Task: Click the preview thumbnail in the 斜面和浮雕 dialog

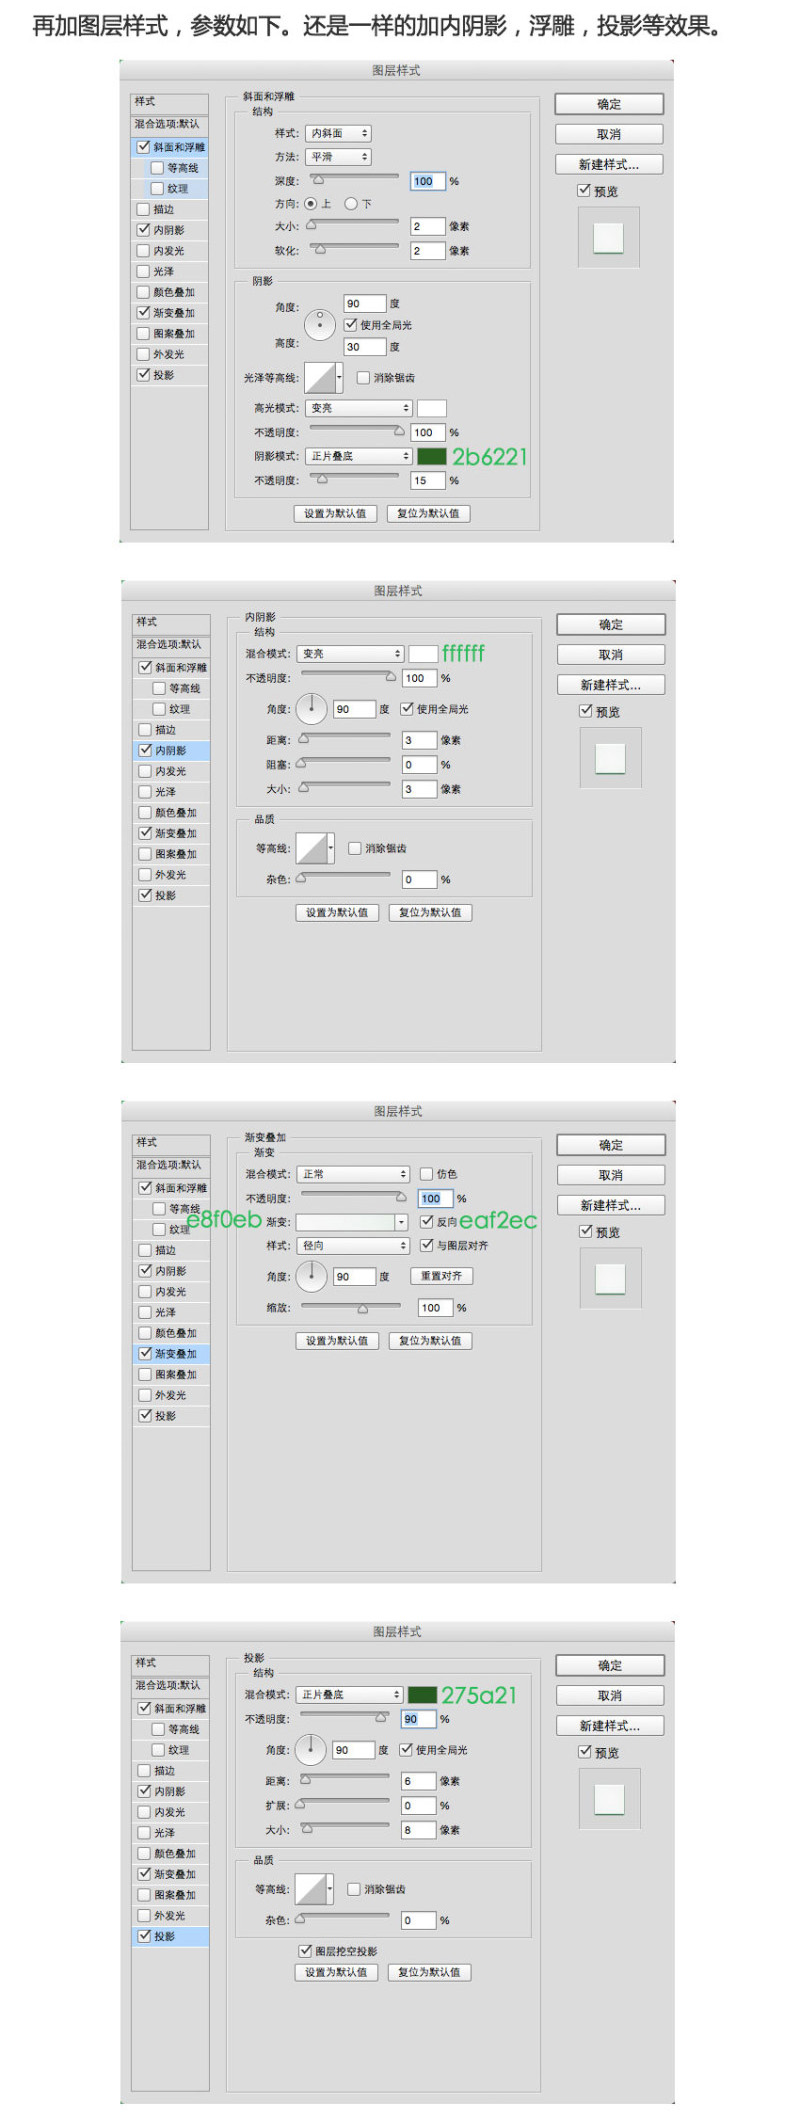Action: pyautogui.click(x=608, y=237)
